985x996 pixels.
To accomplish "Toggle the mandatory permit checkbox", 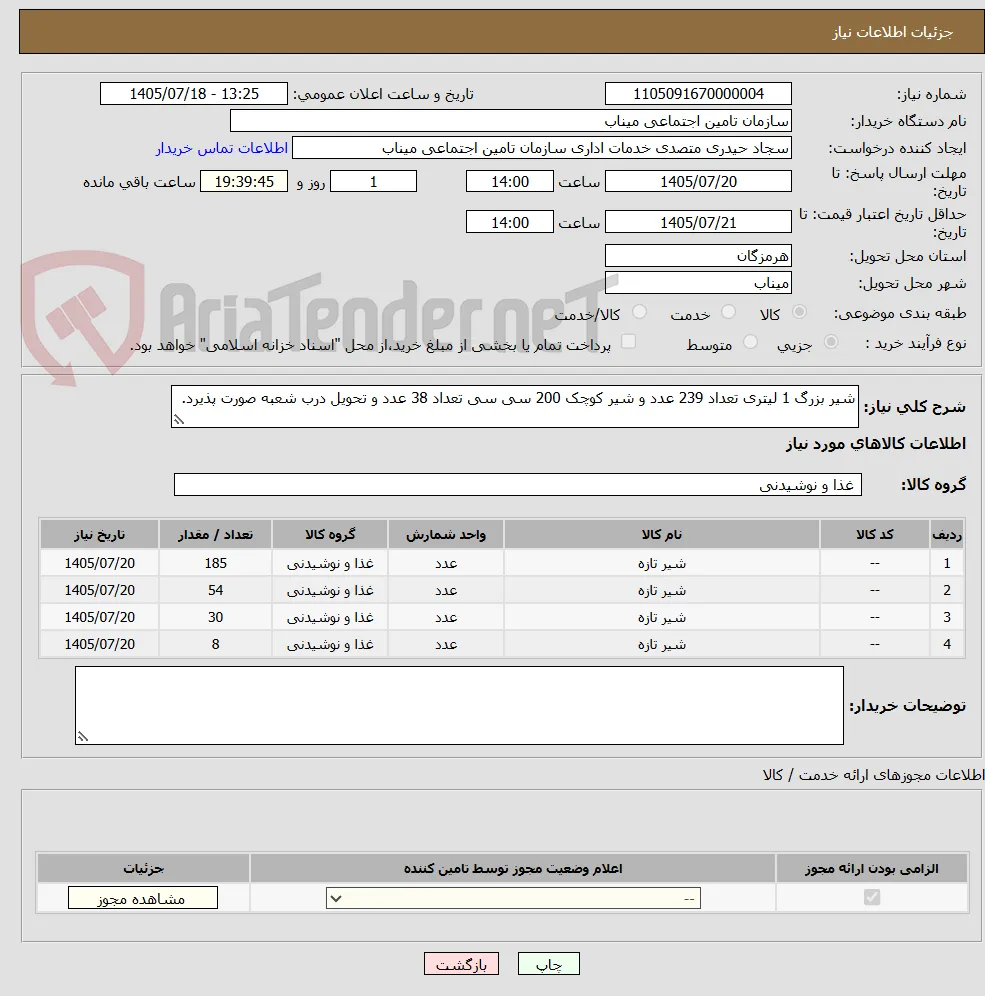I will [872, 897].
